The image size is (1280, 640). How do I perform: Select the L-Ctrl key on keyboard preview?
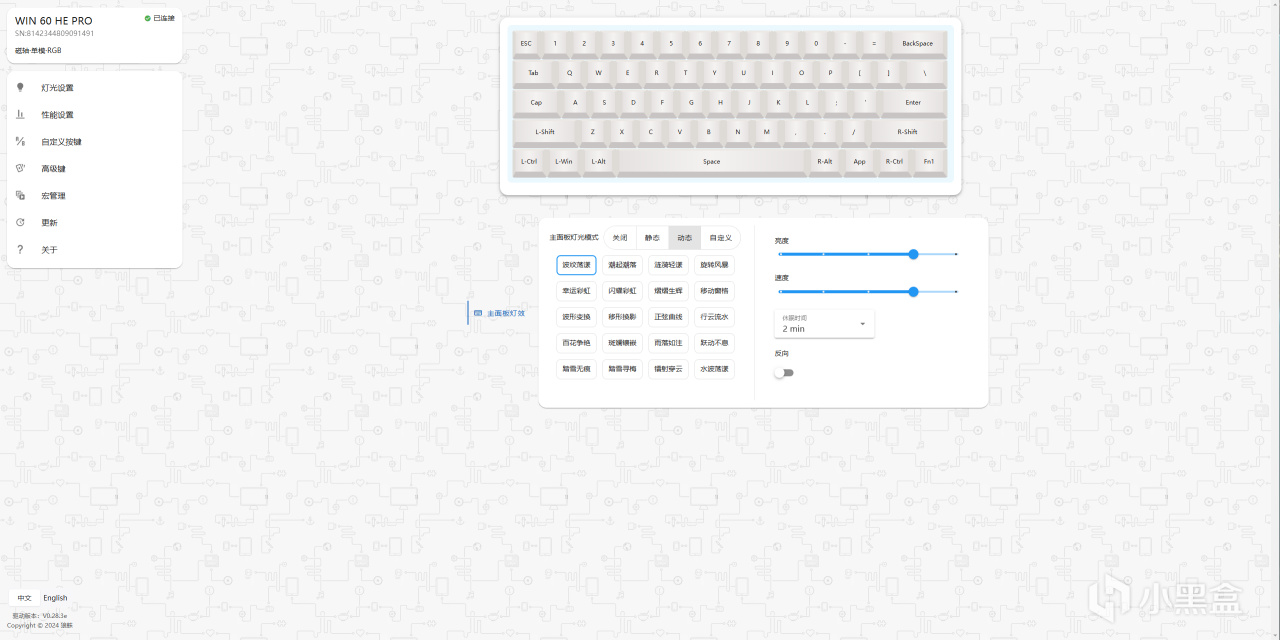coord(529,161)
